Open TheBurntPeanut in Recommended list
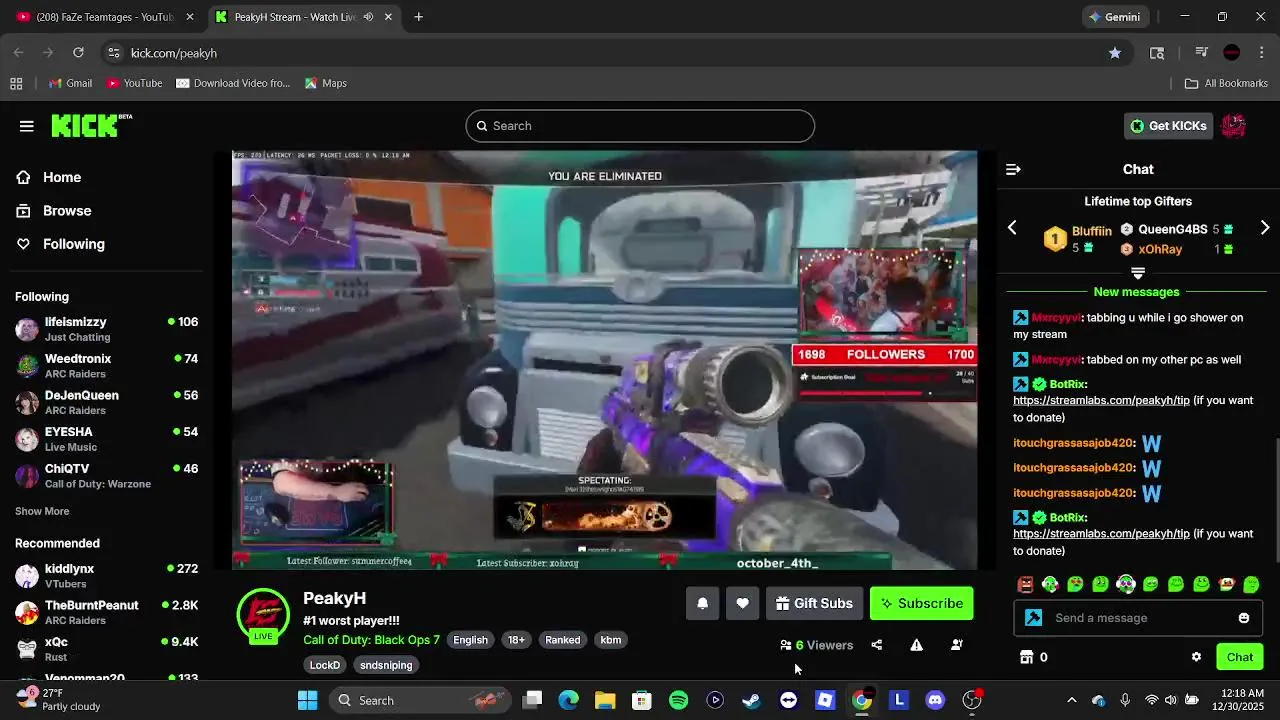The image size is (1280, 720). [x=107, y=612]
